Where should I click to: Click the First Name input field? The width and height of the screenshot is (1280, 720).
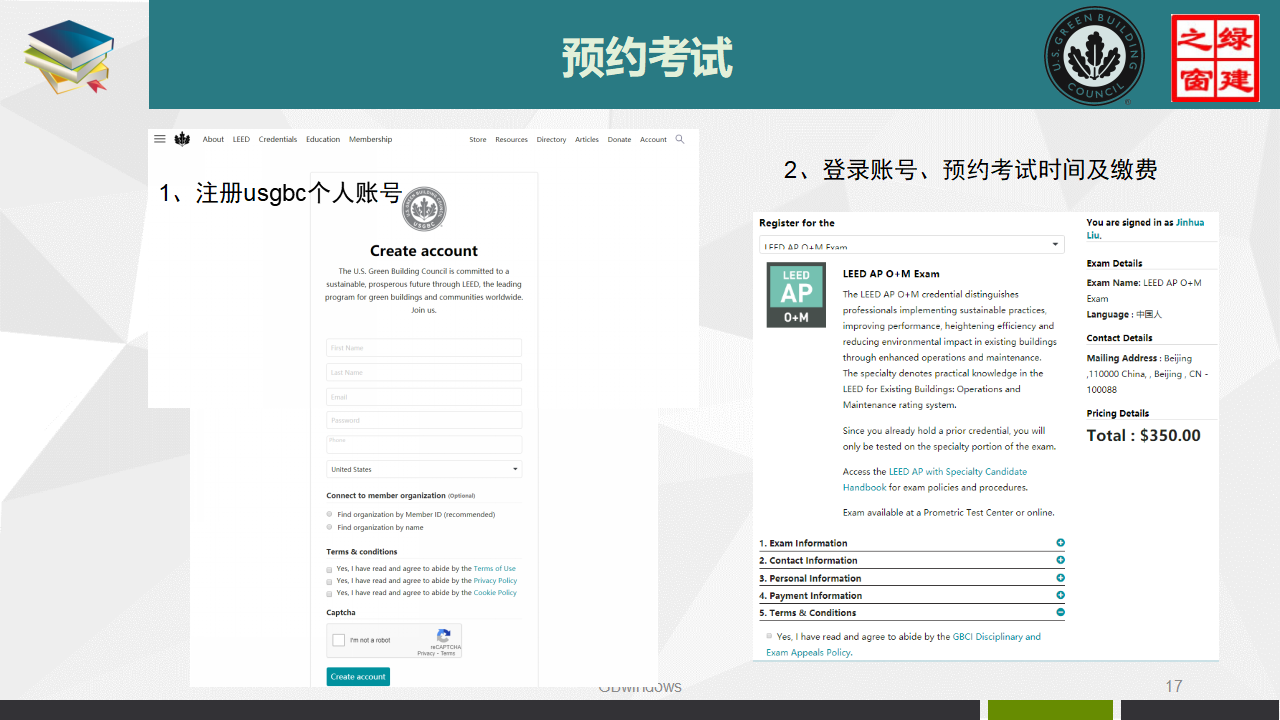(424, 348)
